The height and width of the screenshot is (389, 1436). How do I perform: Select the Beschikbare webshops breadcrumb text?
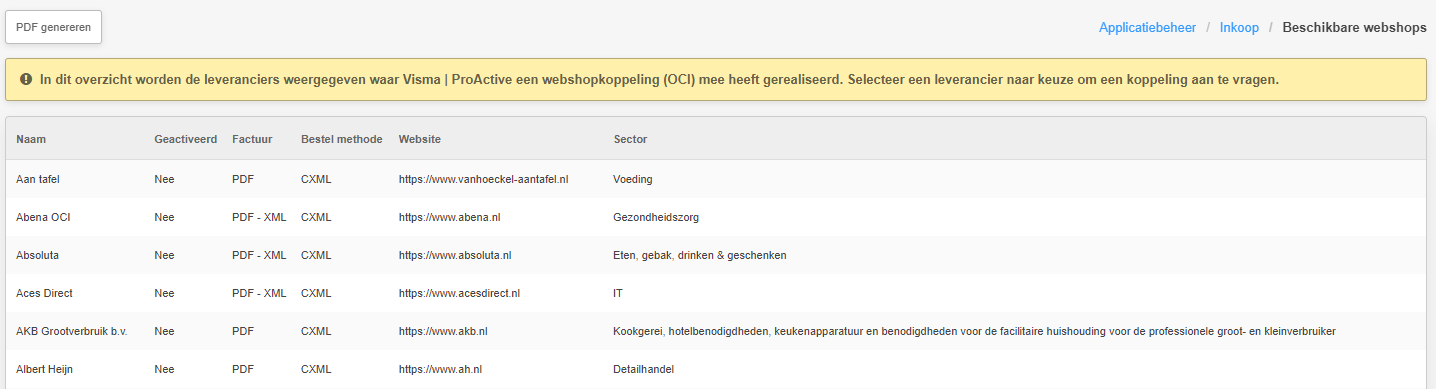click(x=1354, y=28)
